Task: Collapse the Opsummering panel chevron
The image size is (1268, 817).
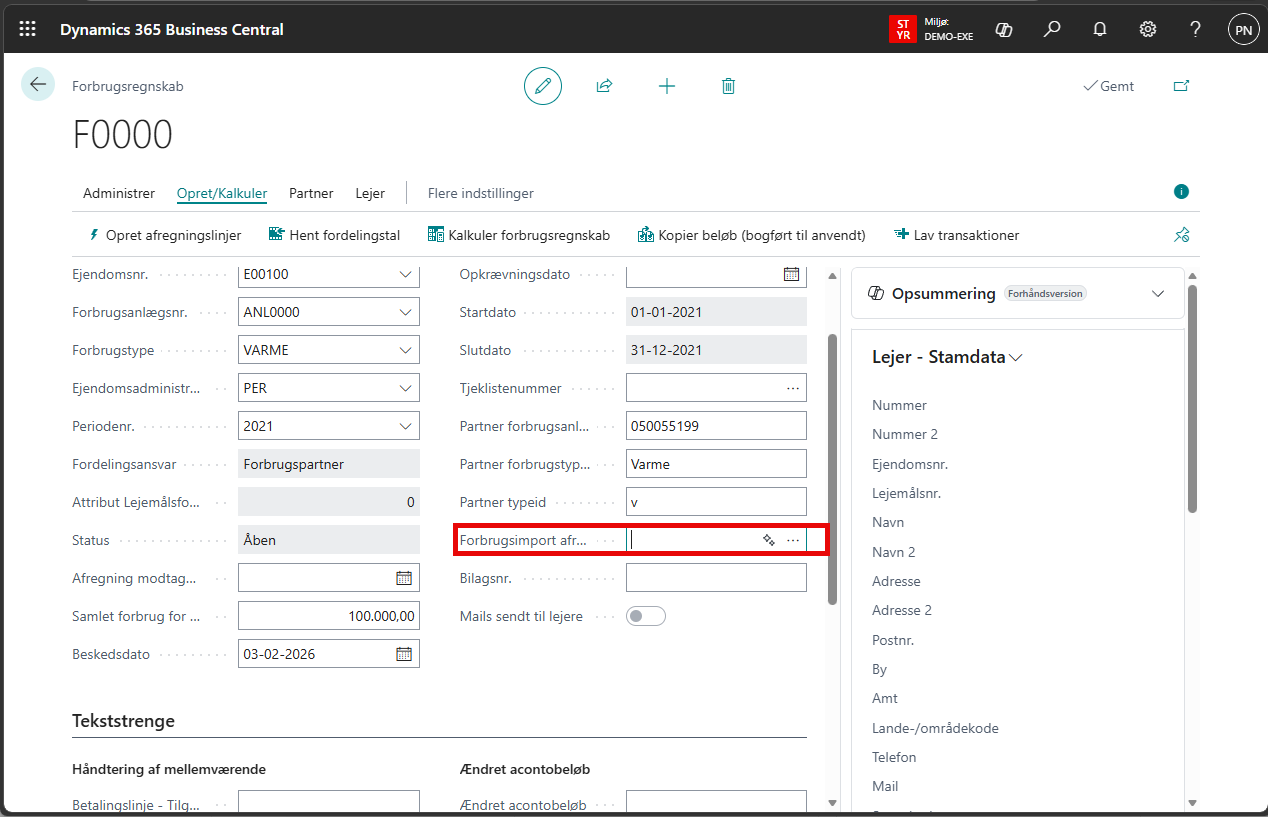Action: 1158,293
